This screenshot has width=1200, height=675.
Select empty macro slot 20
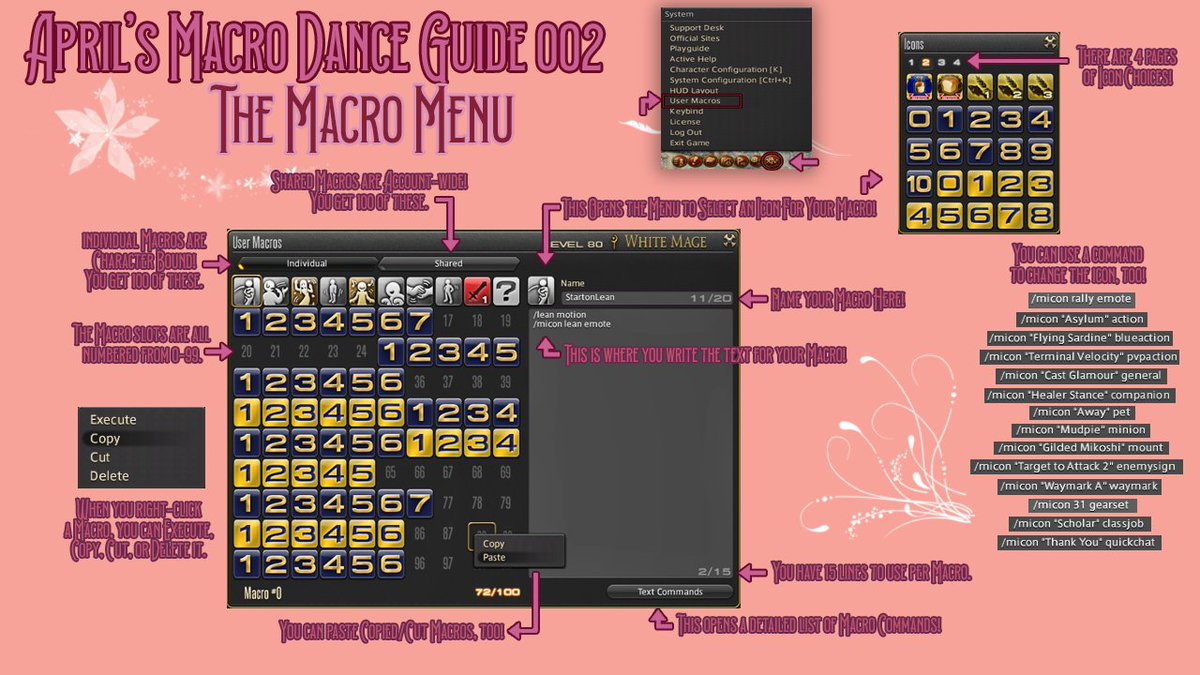pos(246,352)
